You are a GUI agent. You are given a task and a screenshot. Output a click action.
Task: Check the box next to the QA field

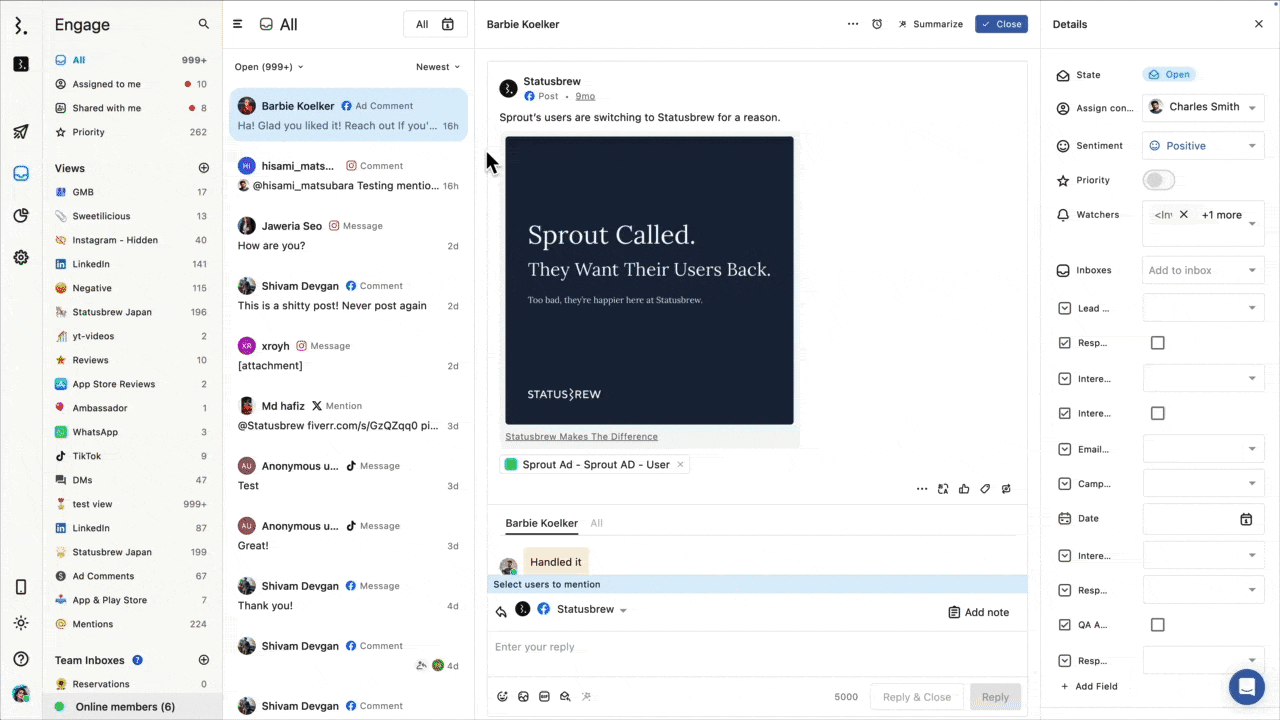tap(1157, 624)
